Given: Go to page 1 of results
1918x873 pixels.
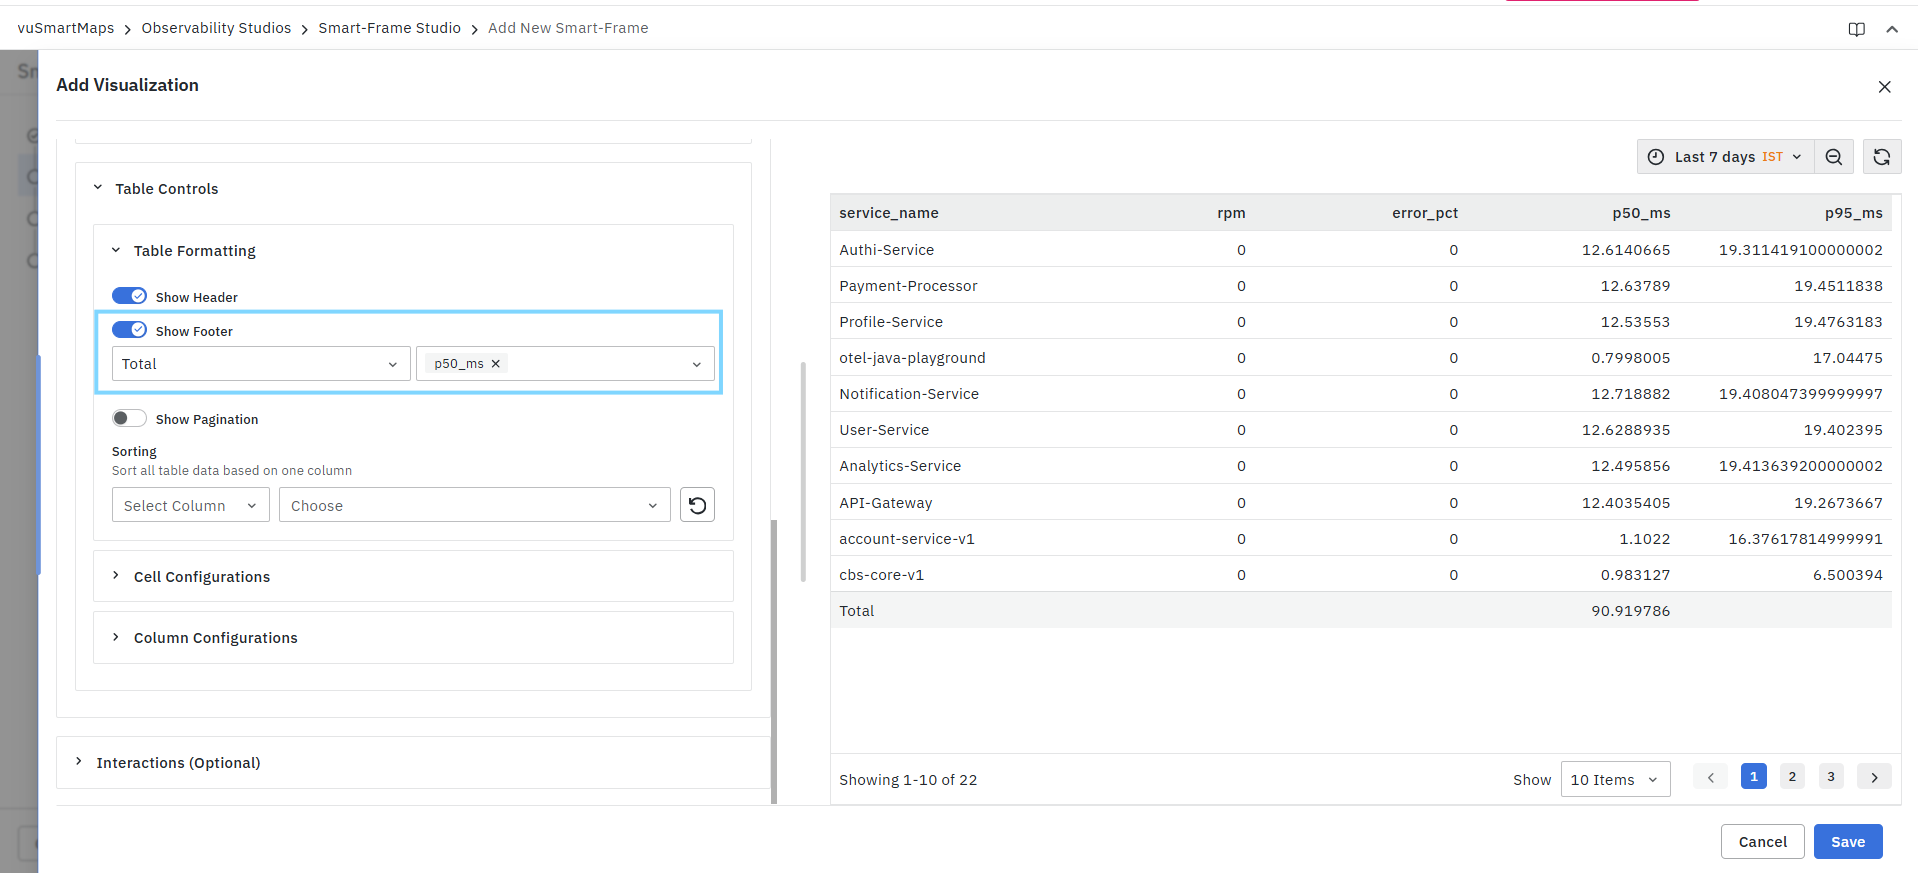Looking at the screenshot, I should [x=1753, y=776].
